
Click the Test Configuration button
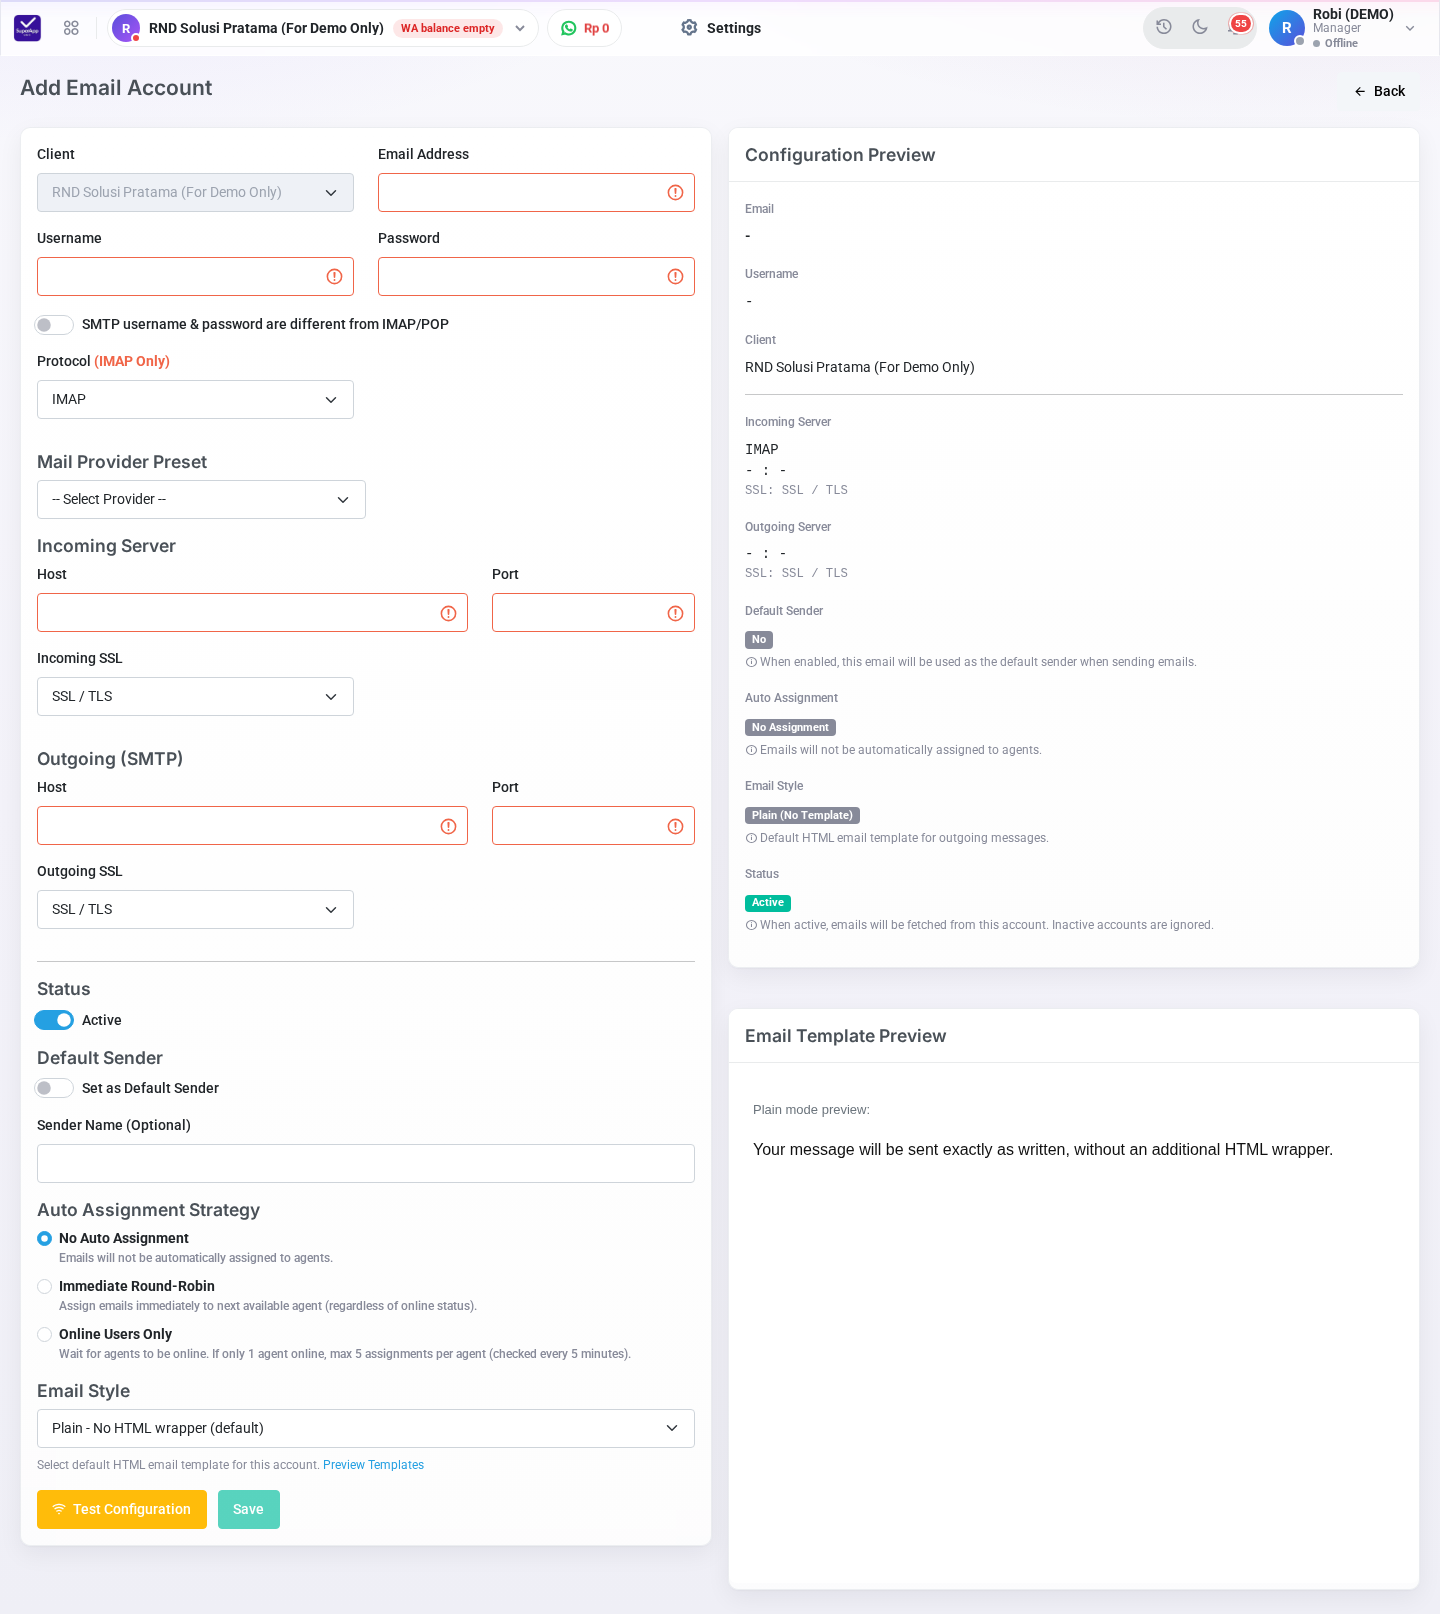click(x=122, y=1510)
